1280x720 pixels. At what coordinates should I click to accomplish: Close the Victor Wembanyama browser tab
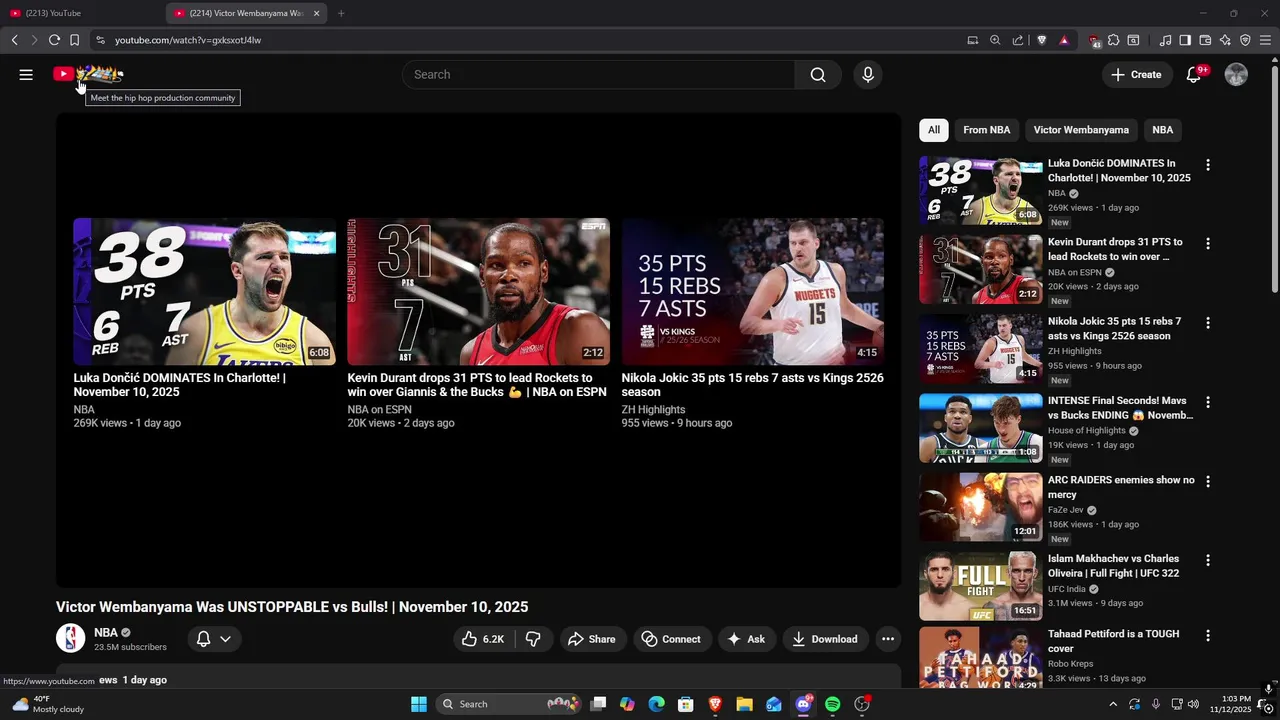click(x=317, y=13)
